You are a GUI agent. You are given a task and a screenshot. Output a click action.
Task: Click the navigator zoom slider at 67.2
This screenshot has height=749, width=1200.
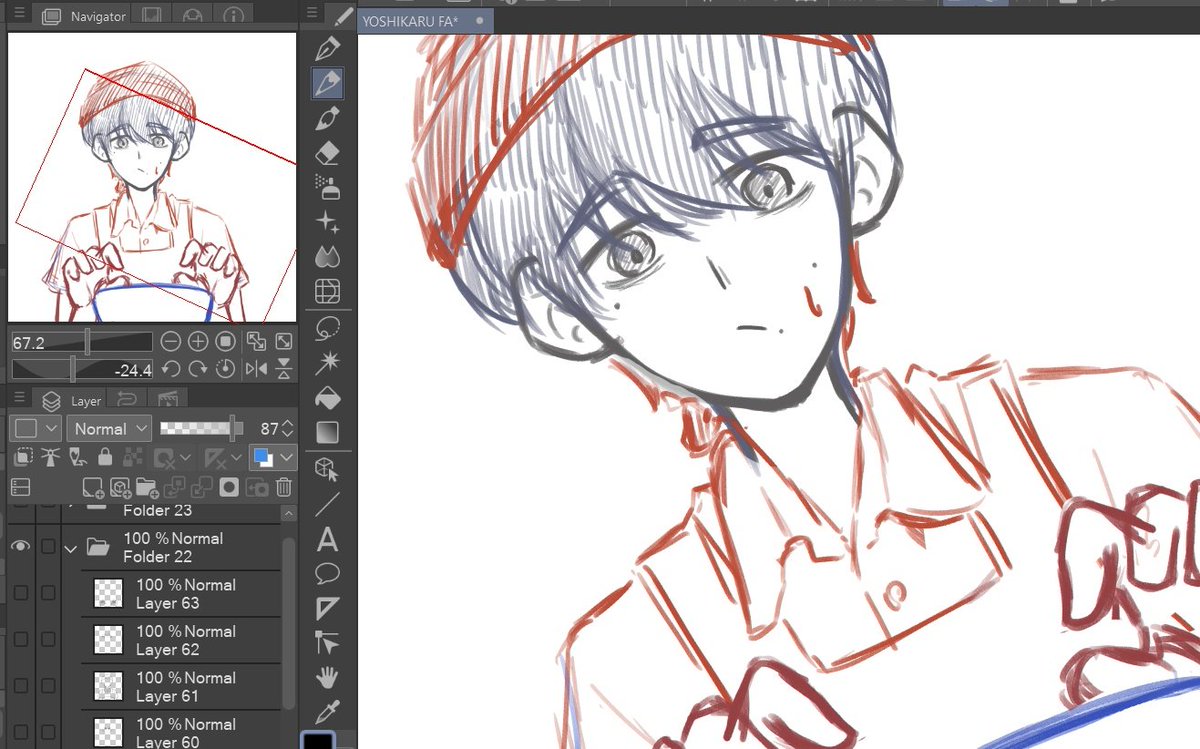[82, 342]
